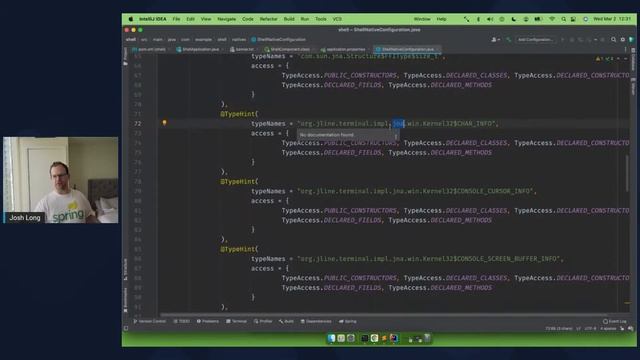Image resolution: width=640 pixels, height=360 pixels.
Task: Open the Build tool window
Action: click(286, 322)
